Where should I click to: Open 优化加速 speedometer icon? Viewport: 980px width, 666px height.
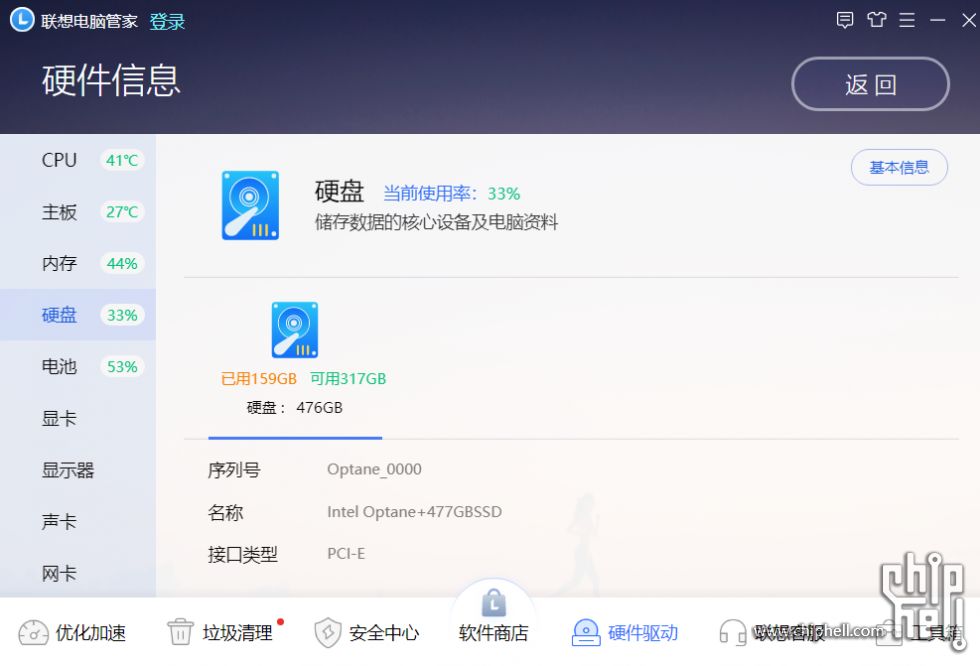(33, 632)
